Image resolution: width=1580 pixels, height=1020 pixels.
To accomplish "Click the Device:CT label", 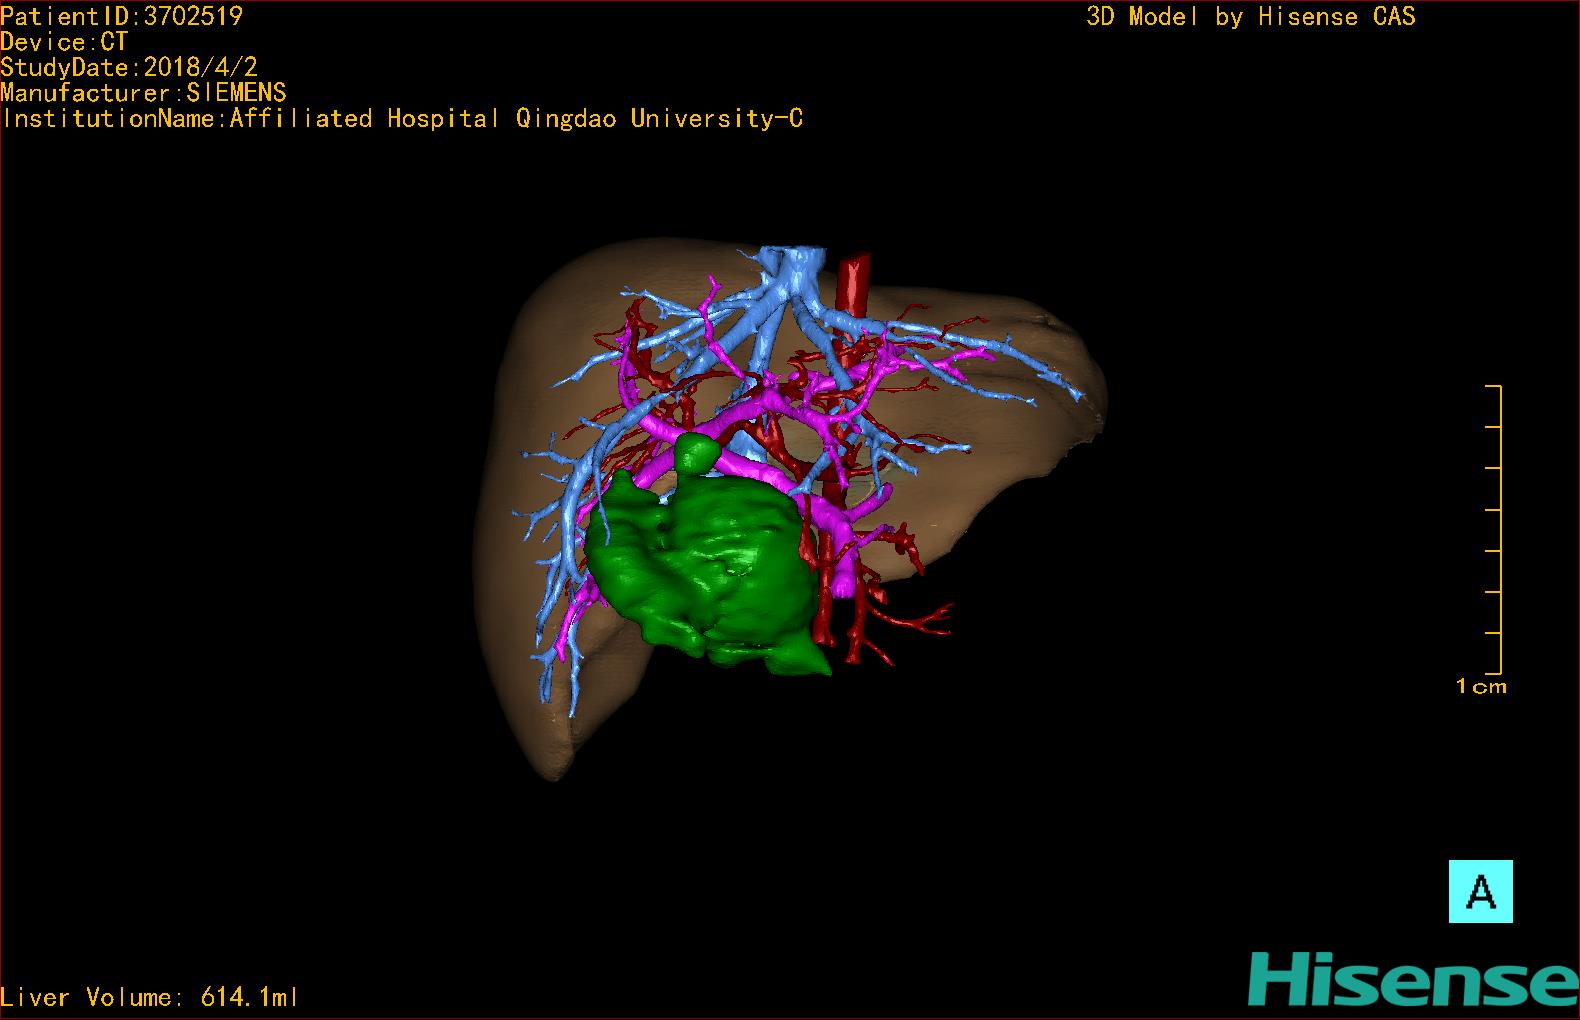I will [64, 42].
